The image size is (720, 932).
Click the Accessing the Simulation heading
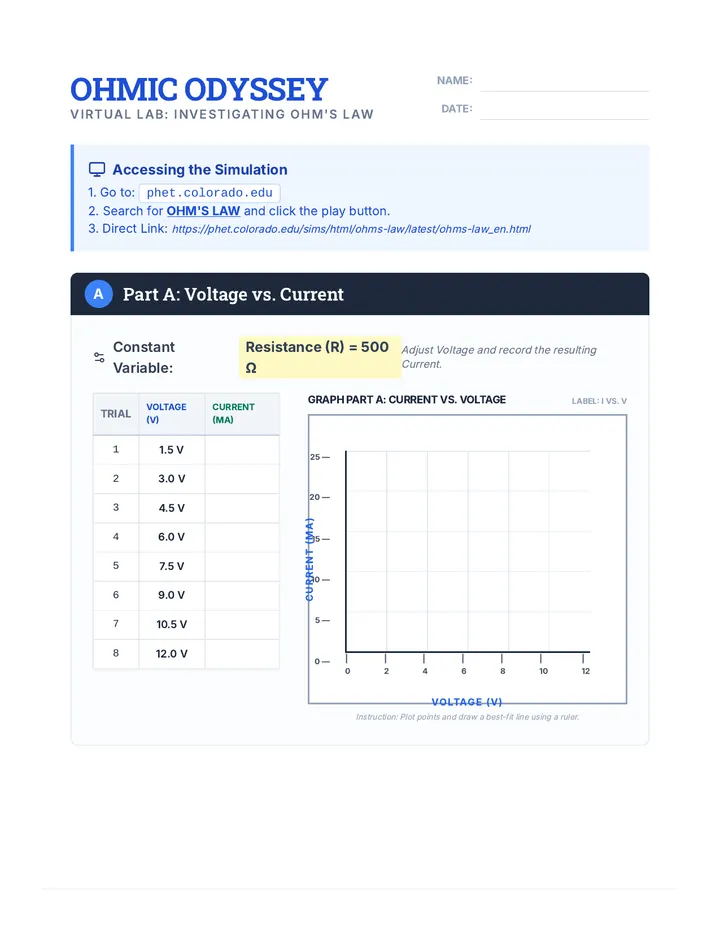click(200, 169)
